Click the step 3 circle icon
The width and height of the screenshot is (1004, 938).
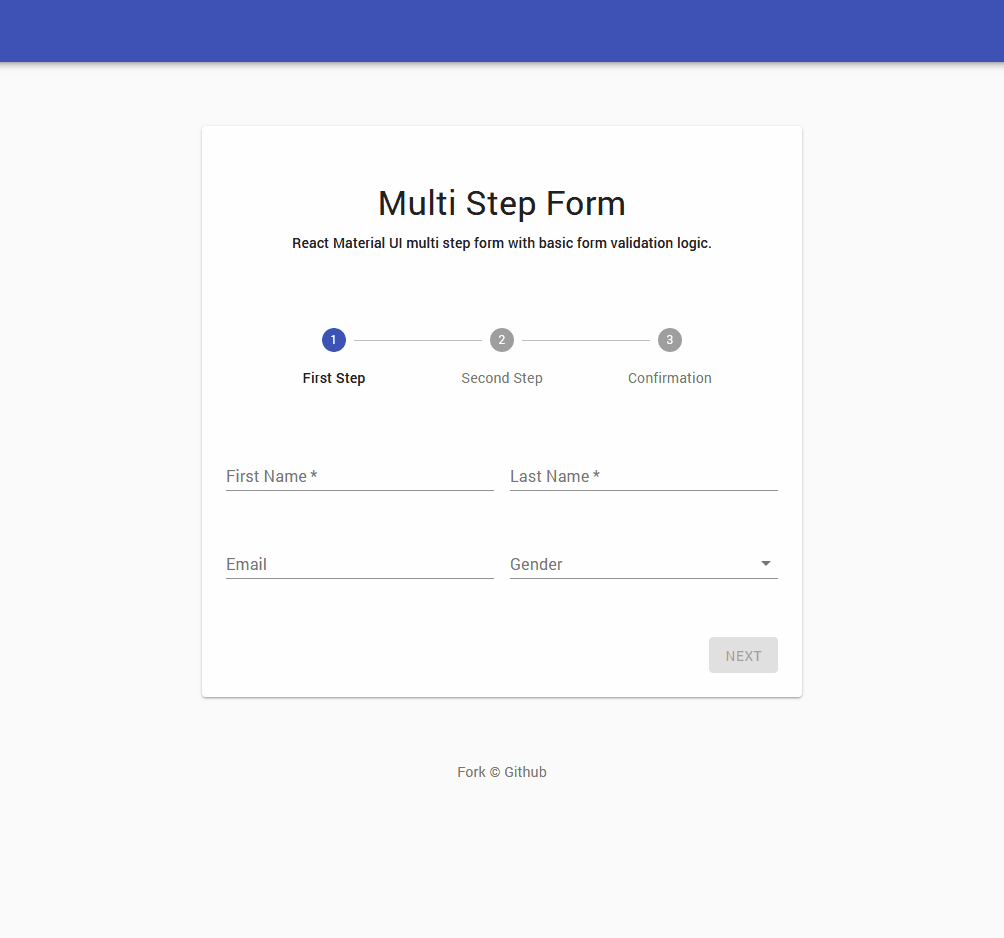pos(669,339)
